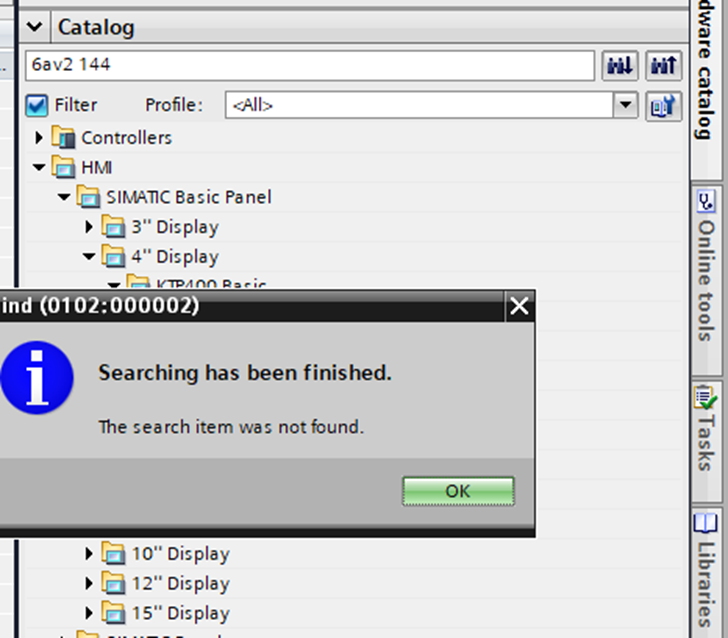Select the 4" Display label
This screenshot has width=728, height=638.
pos(175,257)
